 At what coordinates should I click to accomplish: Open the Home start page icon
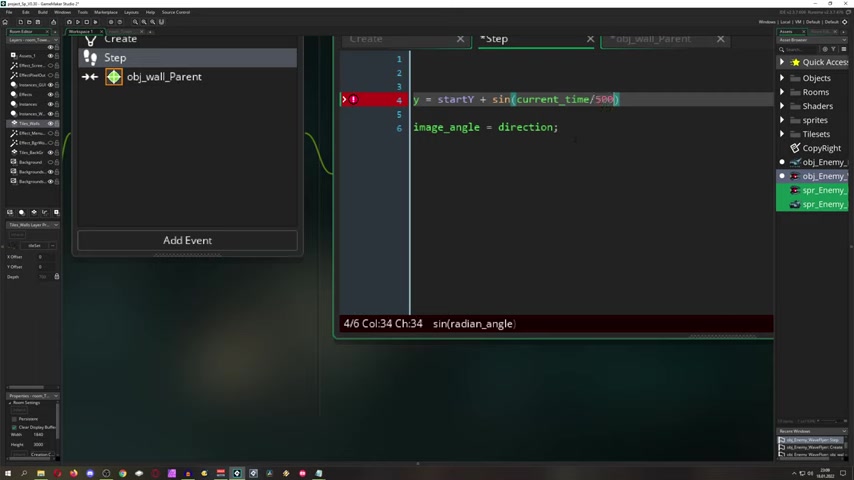click(5, 22)
